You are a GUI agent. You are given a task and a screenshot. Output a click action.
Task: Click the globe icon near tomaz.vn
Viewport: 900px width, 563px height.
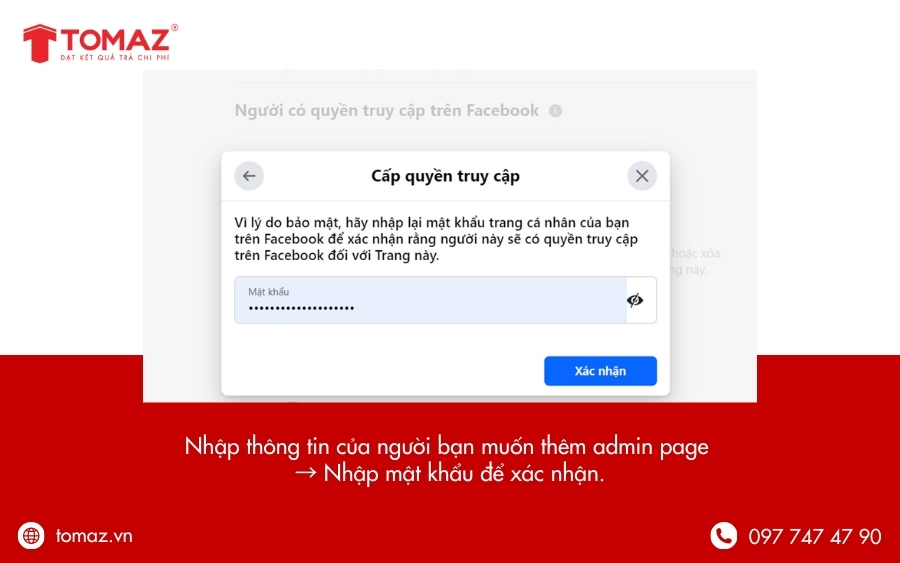point(31,535)
